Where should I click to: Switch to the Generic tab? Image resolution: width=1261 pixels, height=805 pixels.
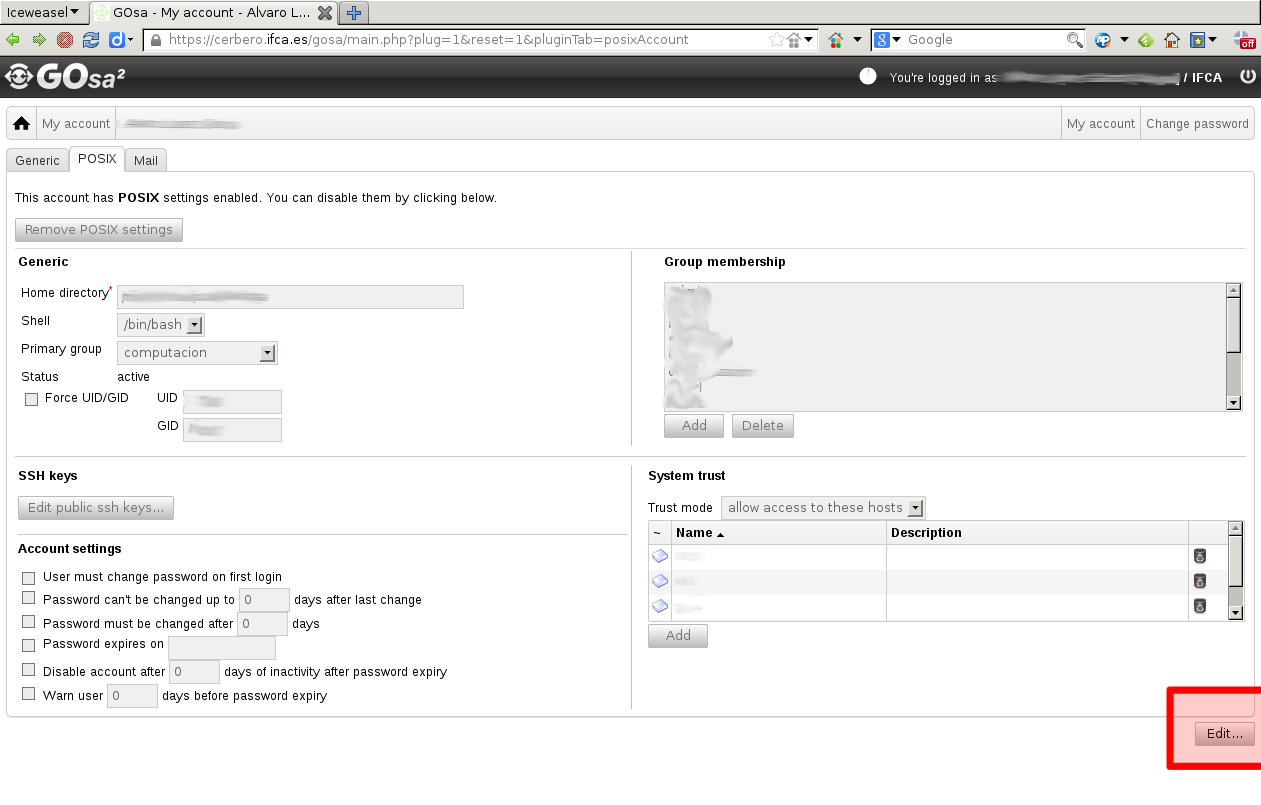pos(37,160)
